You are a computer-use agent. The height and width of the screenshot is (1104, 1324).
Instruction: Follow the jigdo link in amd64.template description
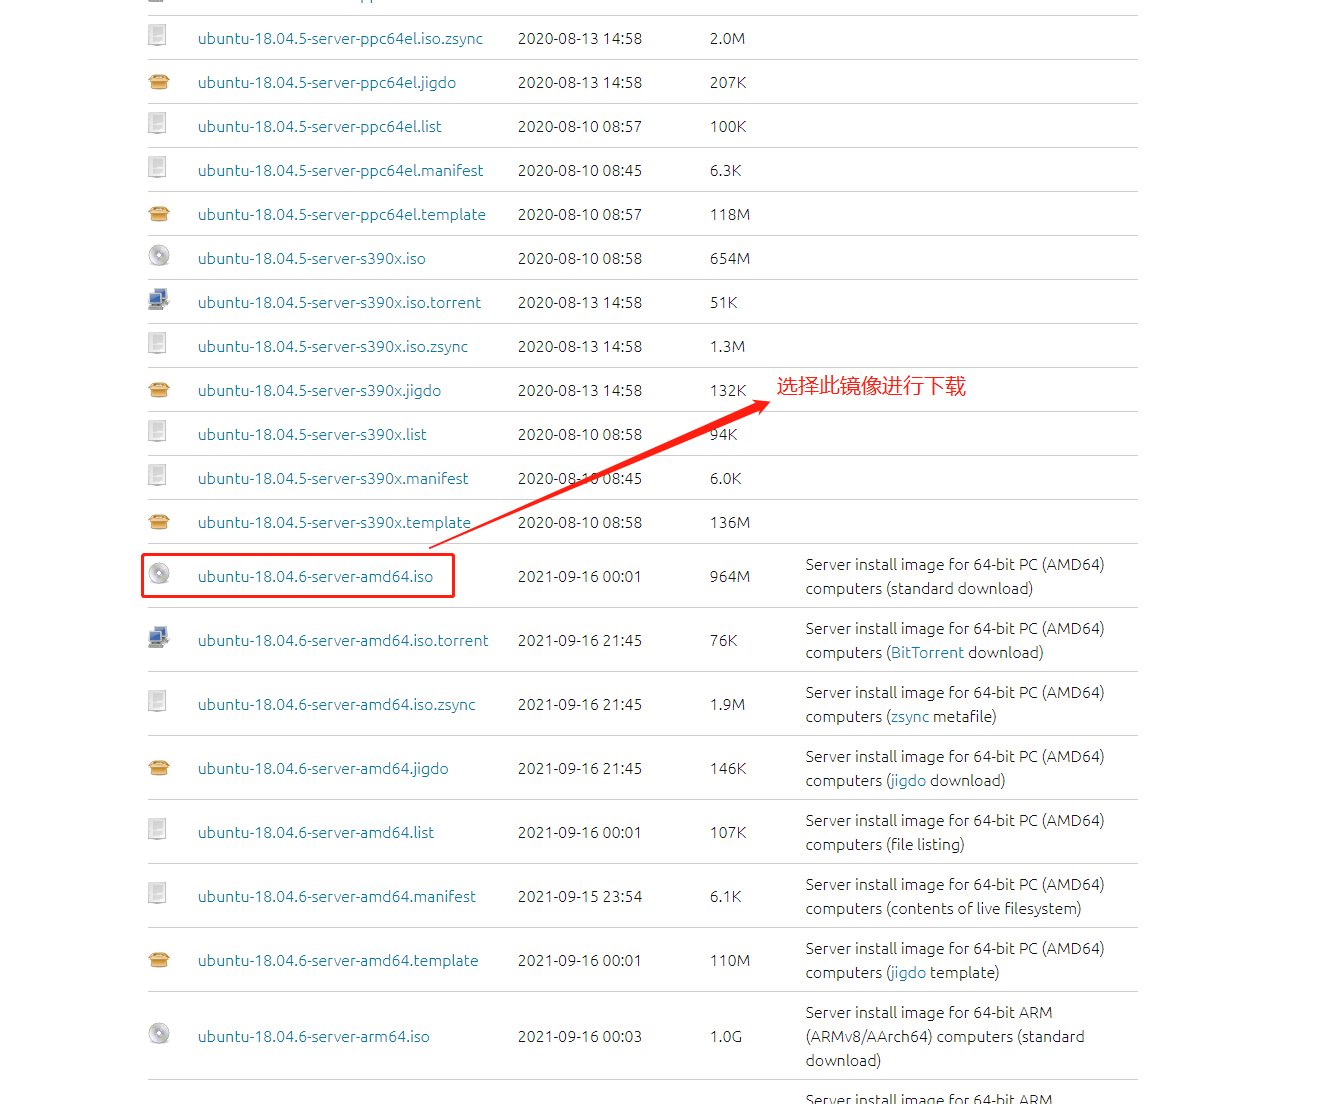909,973
